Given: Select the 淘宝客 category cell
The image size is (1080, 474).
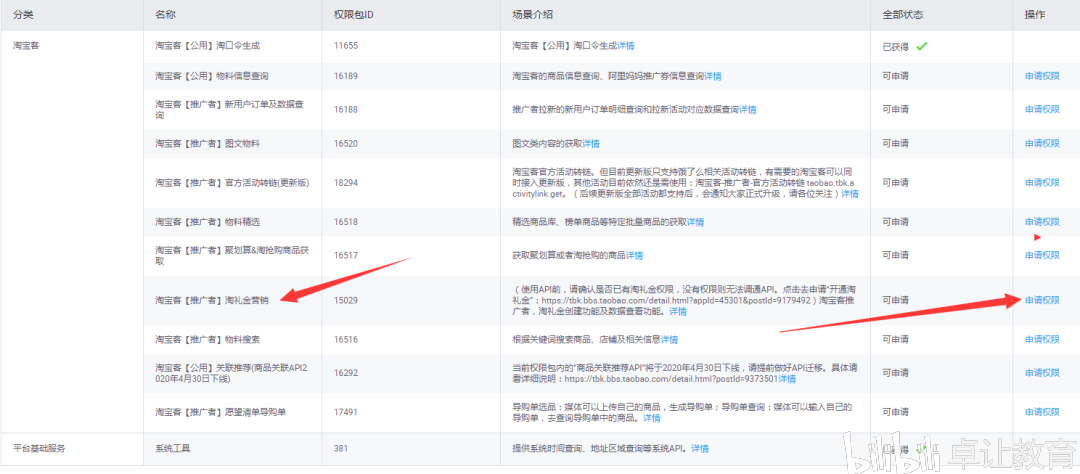Looking at the screenshot, I should [x=27, y=46].
